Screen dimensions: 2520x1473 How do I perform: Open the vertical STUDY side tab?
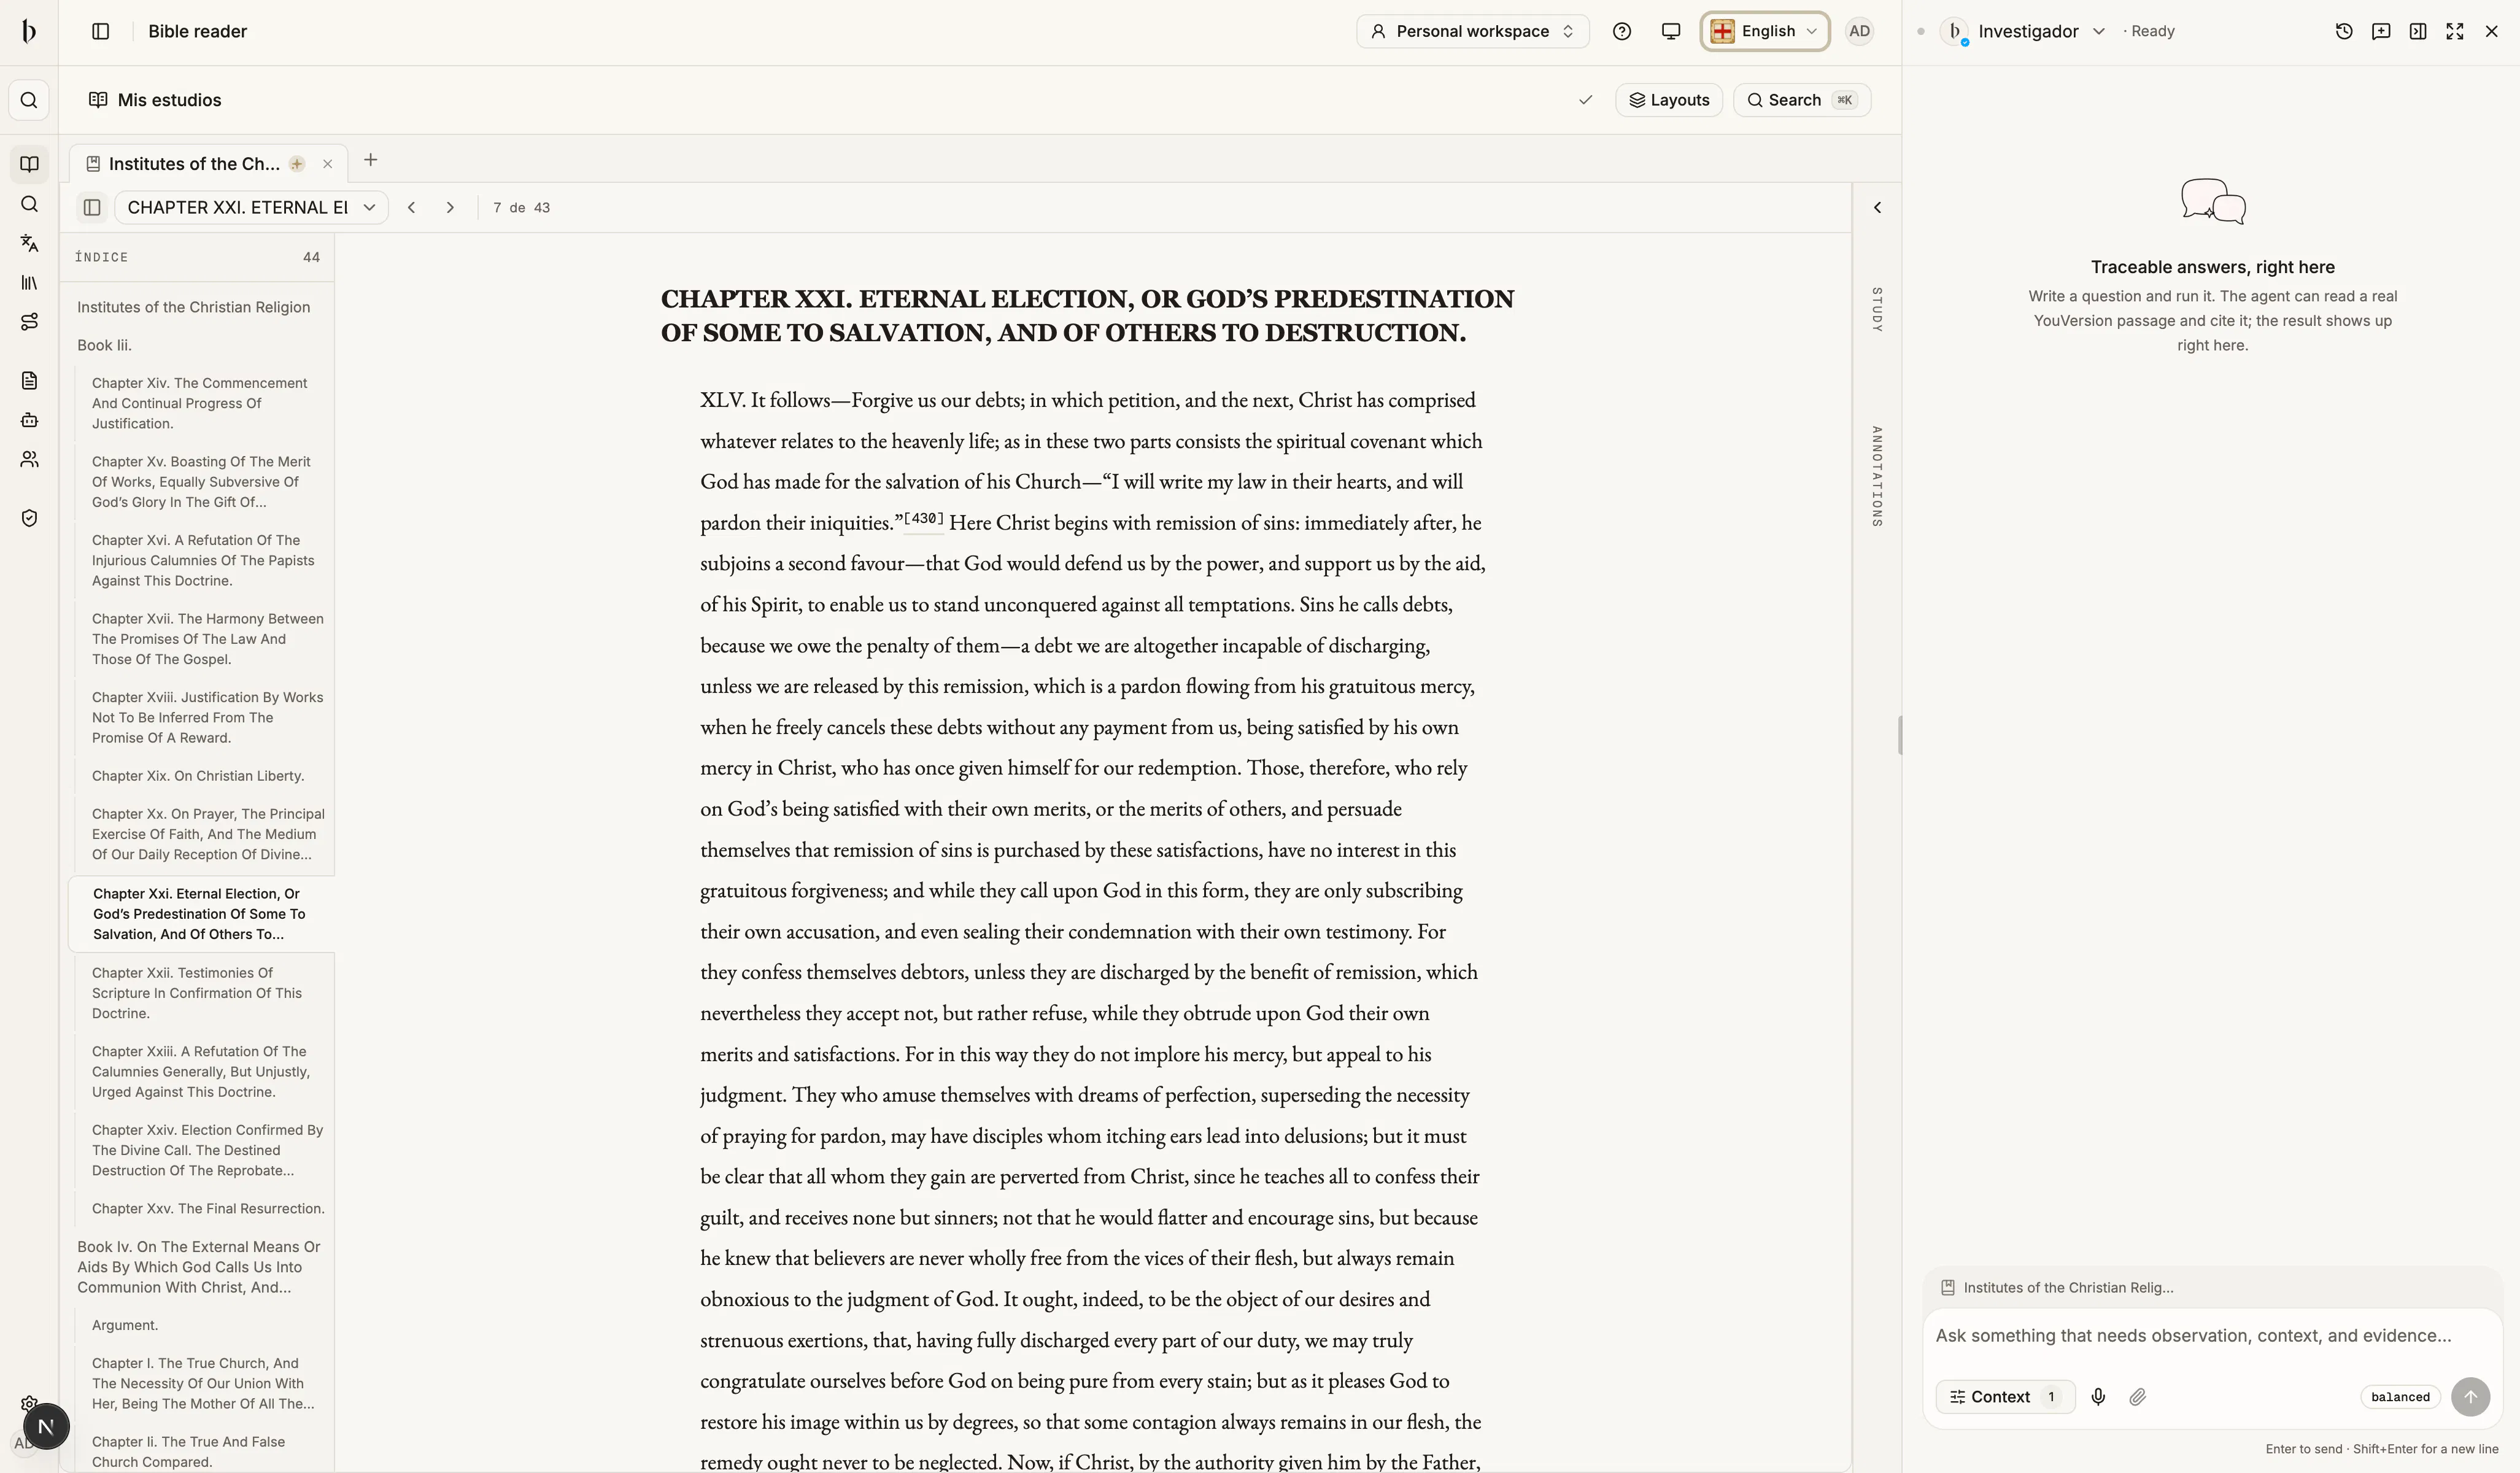pos(1877,310)
